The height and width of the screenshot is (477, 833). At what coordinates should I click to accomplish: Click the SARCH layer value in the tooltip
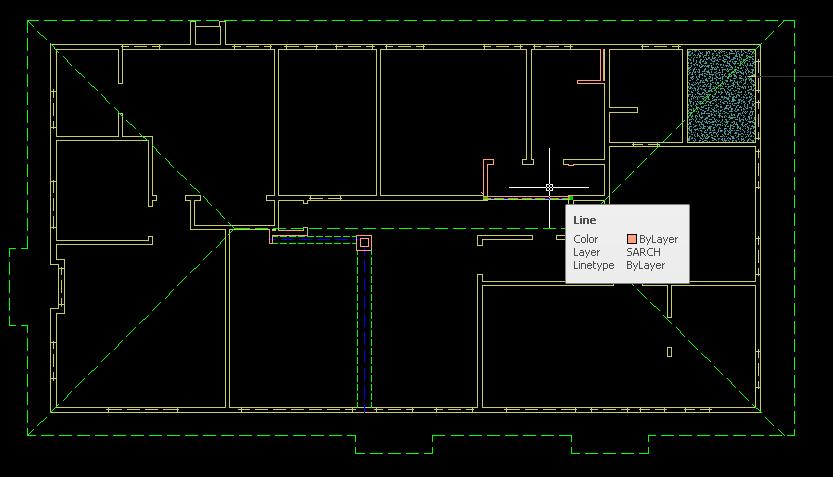coord(643,252)
